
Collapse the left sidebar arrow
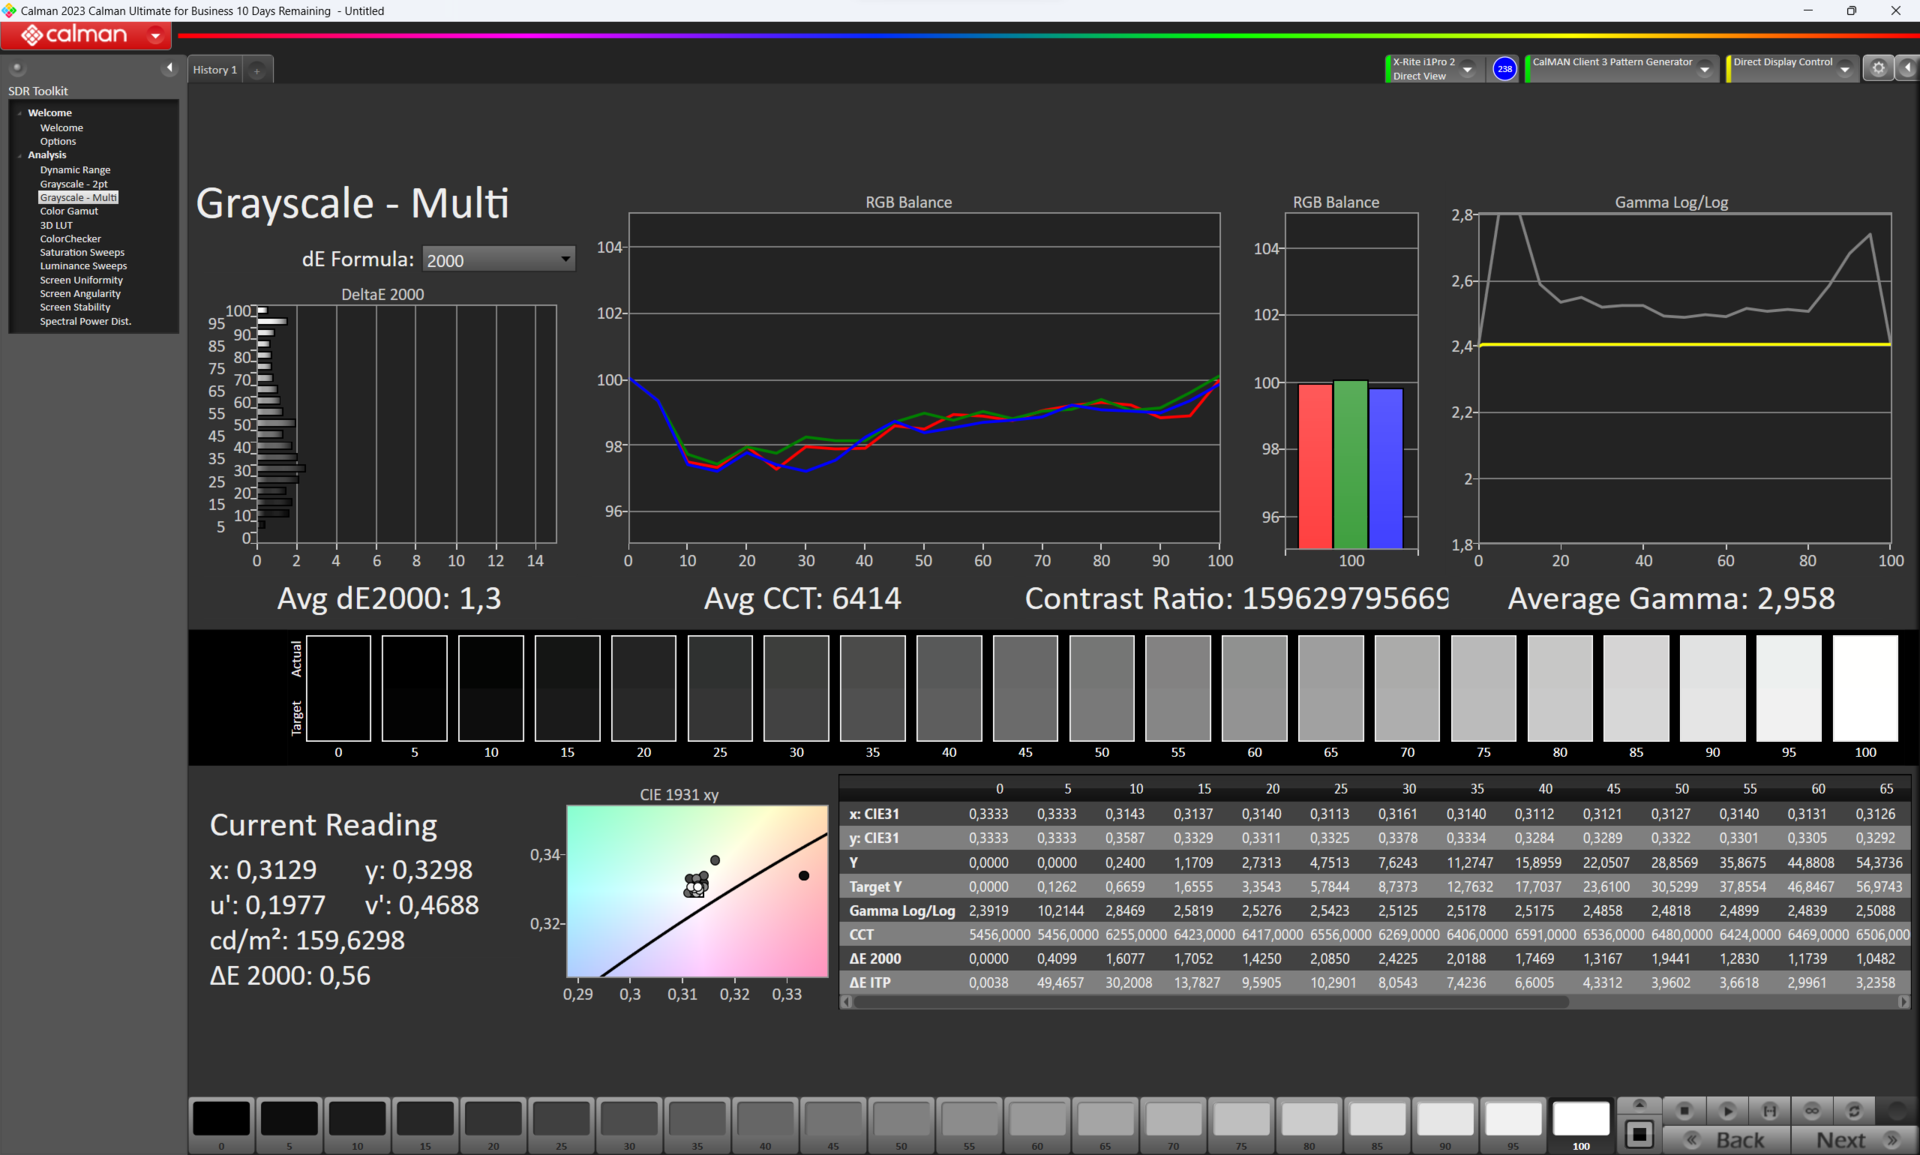point(169,68)
